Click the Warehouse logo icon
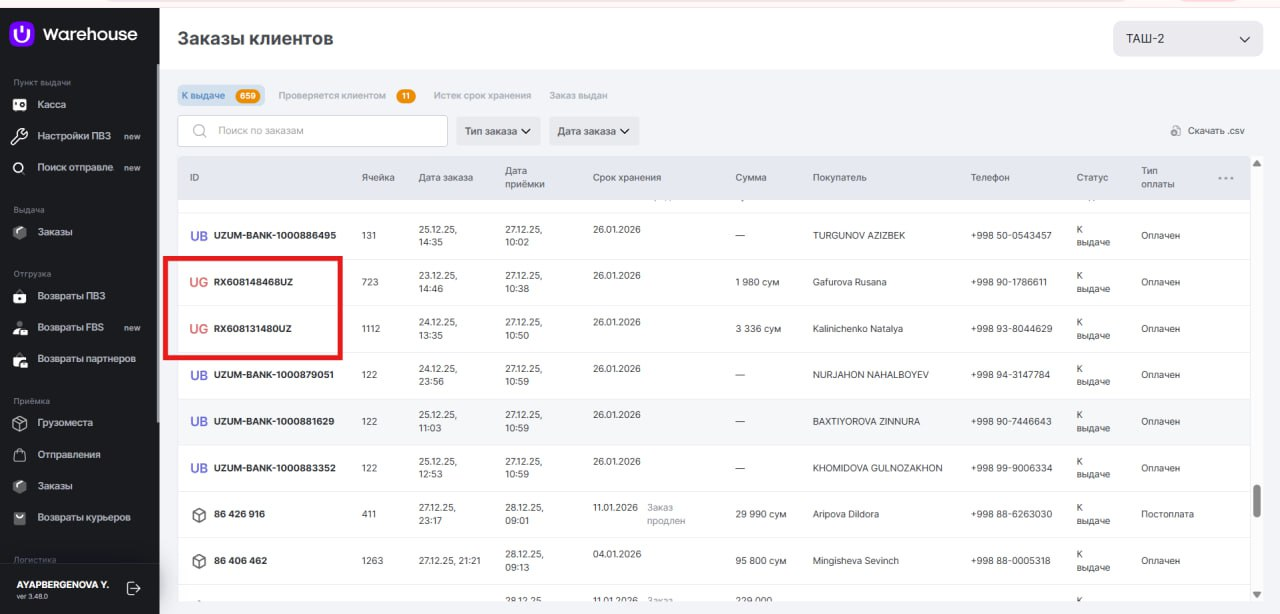Screen dimensions: 1280x614 coord(22,34)
